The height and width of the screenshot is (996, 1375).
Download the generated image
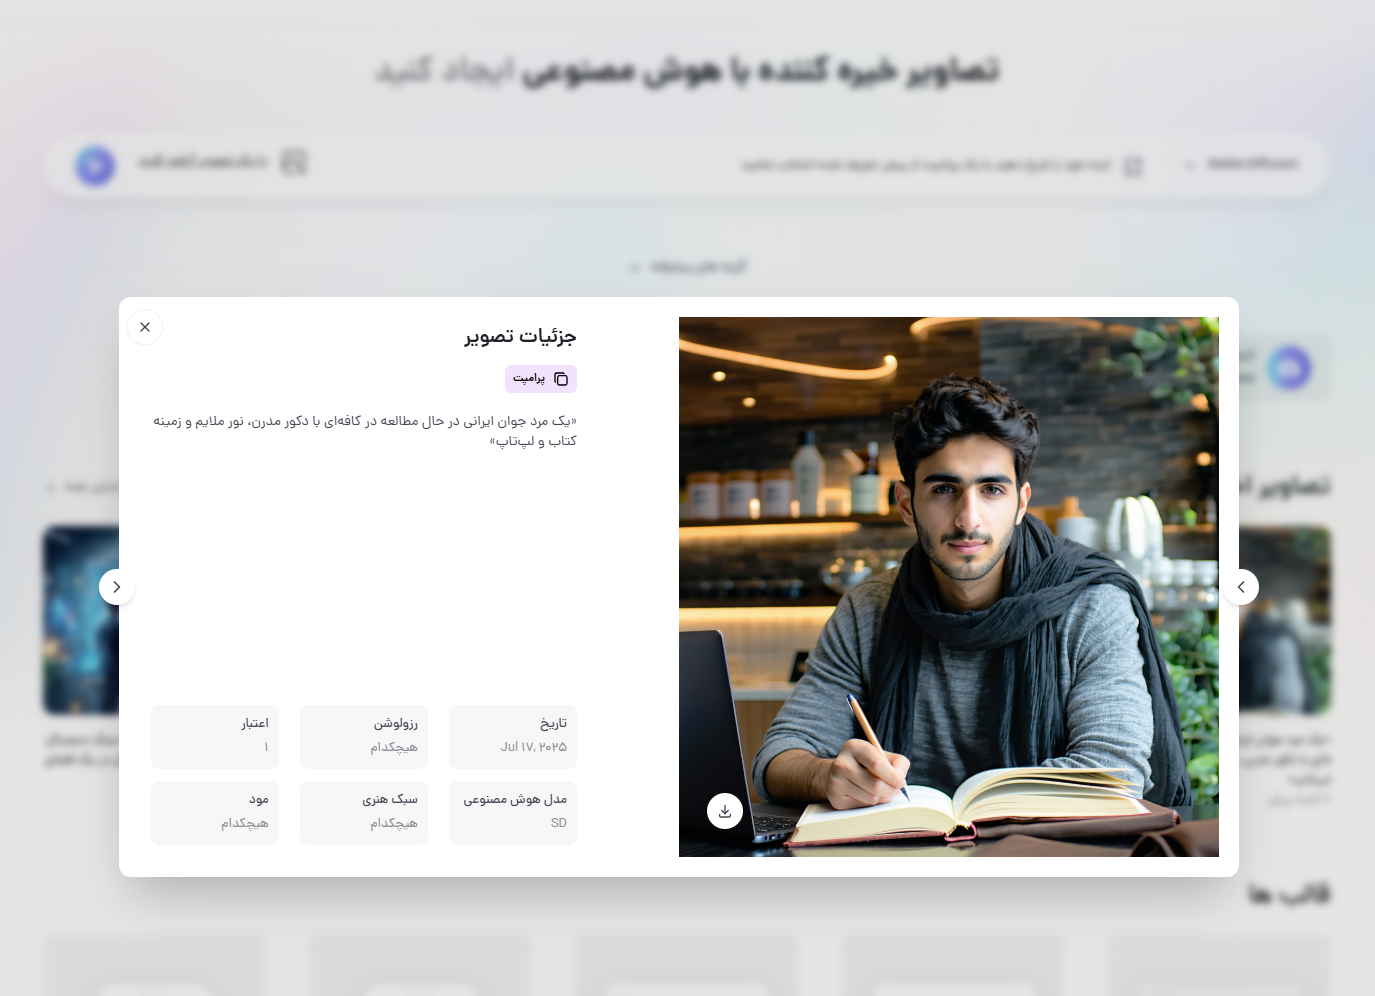725,811
